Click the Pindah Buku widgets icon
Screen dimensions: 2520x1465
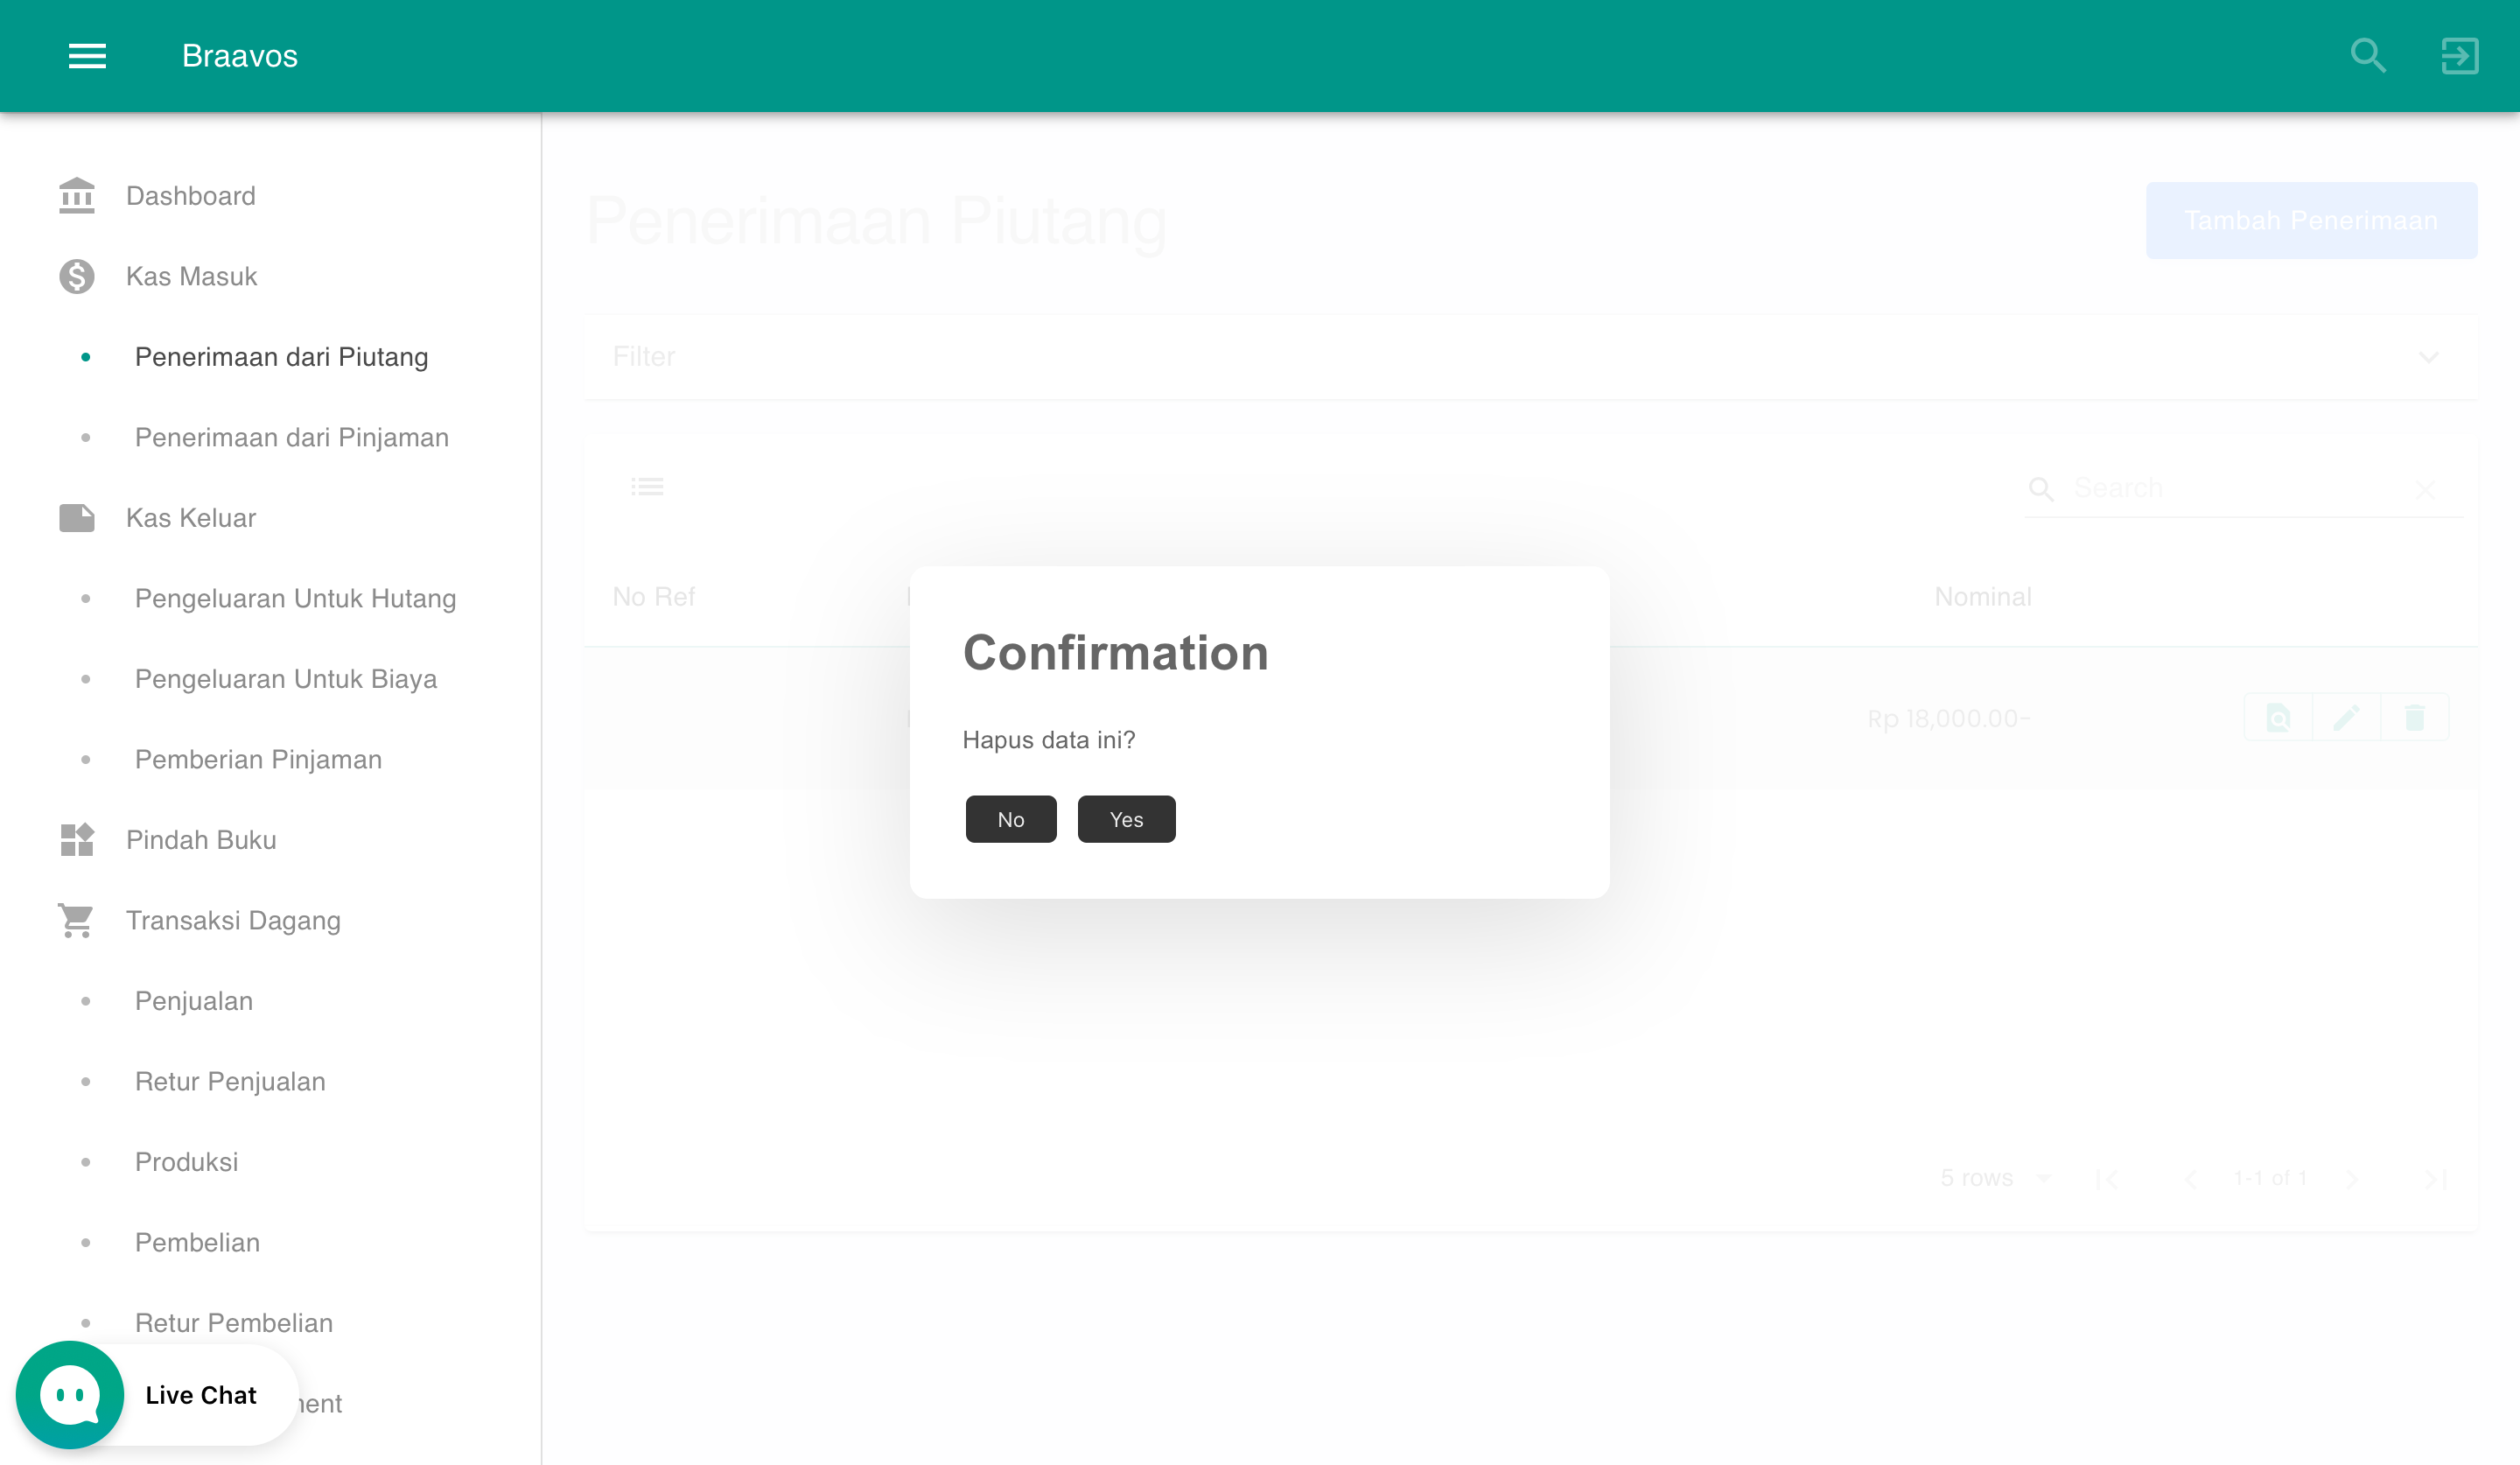coord(77,840)
